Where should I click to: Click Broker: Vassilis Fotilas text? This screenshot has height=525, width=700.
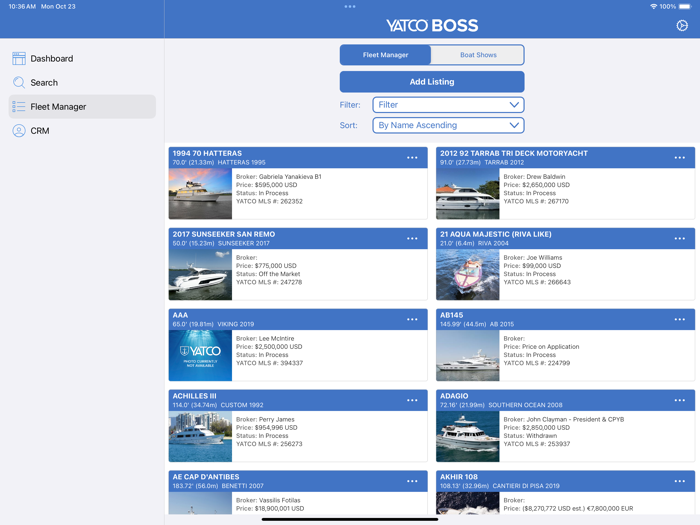pos(268,500)
